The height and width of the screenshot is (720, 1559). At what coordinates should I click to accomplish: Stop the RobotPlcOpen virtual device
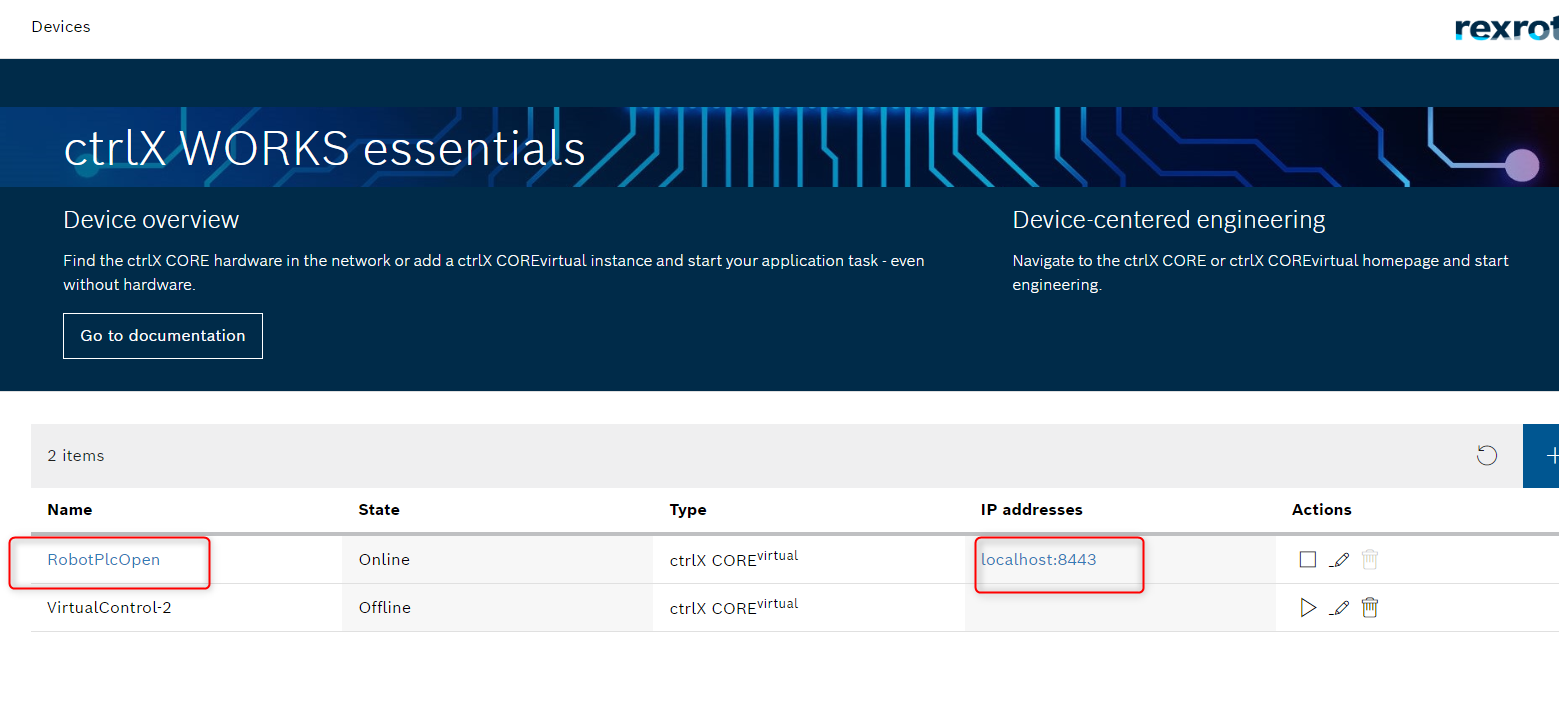tap(1307, 560)
